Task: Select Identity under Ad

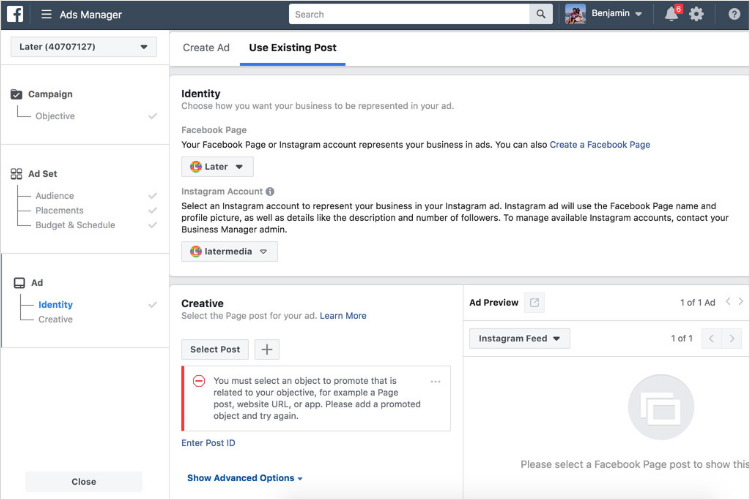Action: pyautogui.click(x=55, y=305)
